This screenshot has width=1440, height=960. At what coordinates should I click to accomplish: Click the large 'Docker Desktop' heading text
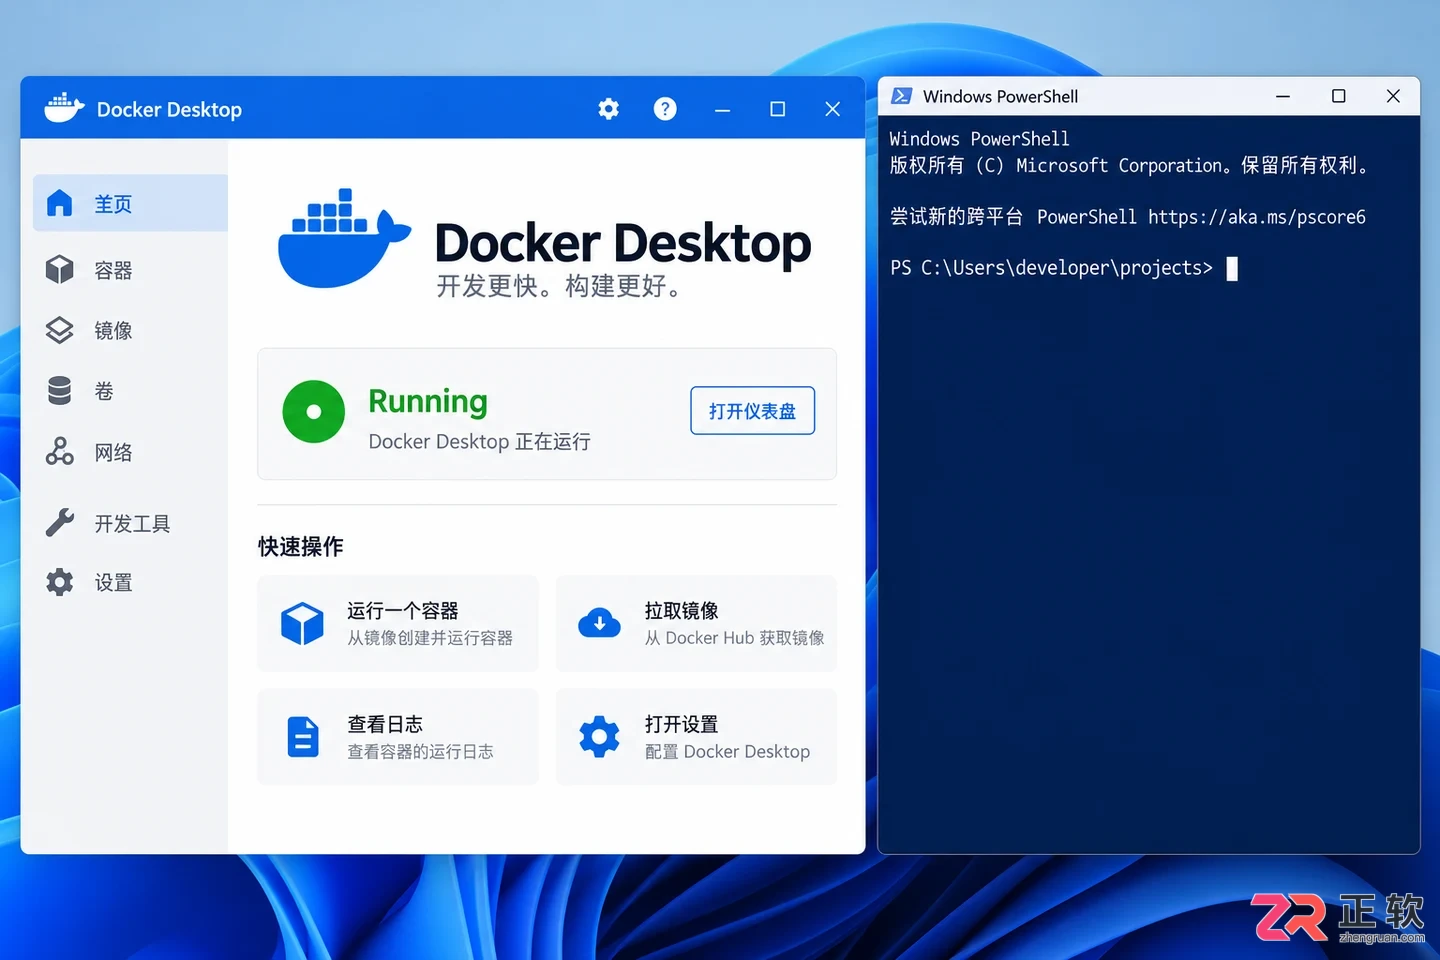pos(623,243)
